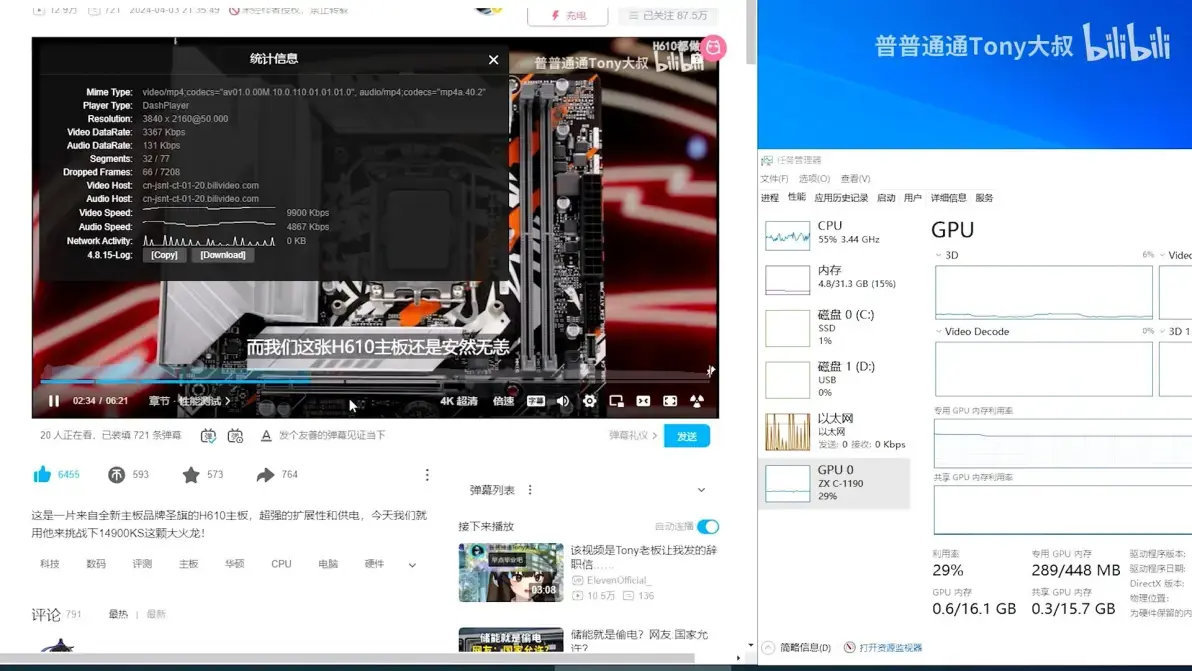Viewport: 1192px width, 671px height.
Task: Select the 评测 tag
Action: coord(142,564)
